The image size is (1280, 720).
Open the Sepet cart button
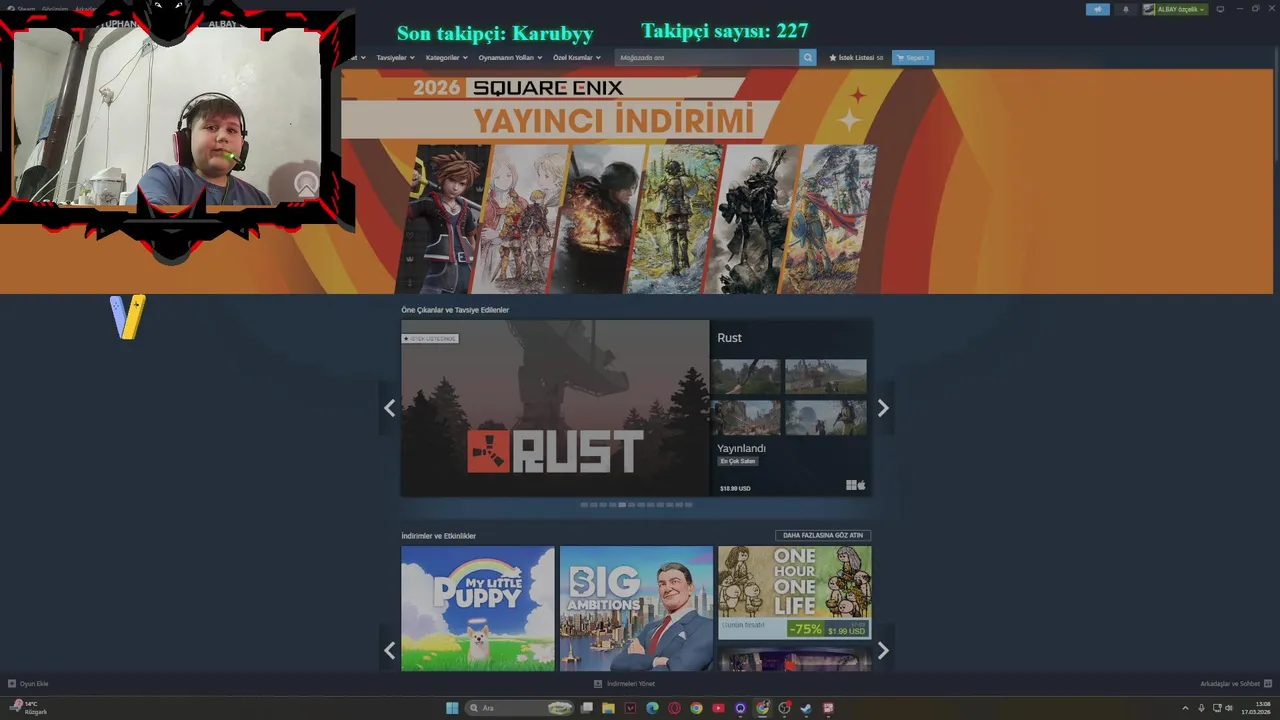coord(913,57)
